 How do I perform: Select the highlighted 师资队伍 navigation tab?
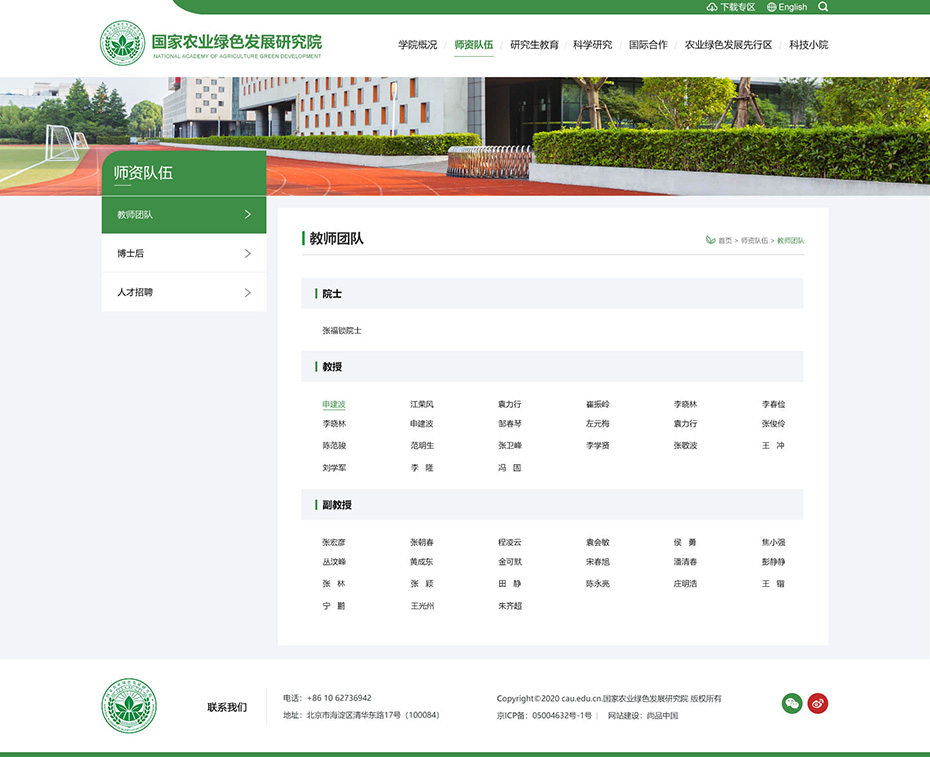(473, 44)
